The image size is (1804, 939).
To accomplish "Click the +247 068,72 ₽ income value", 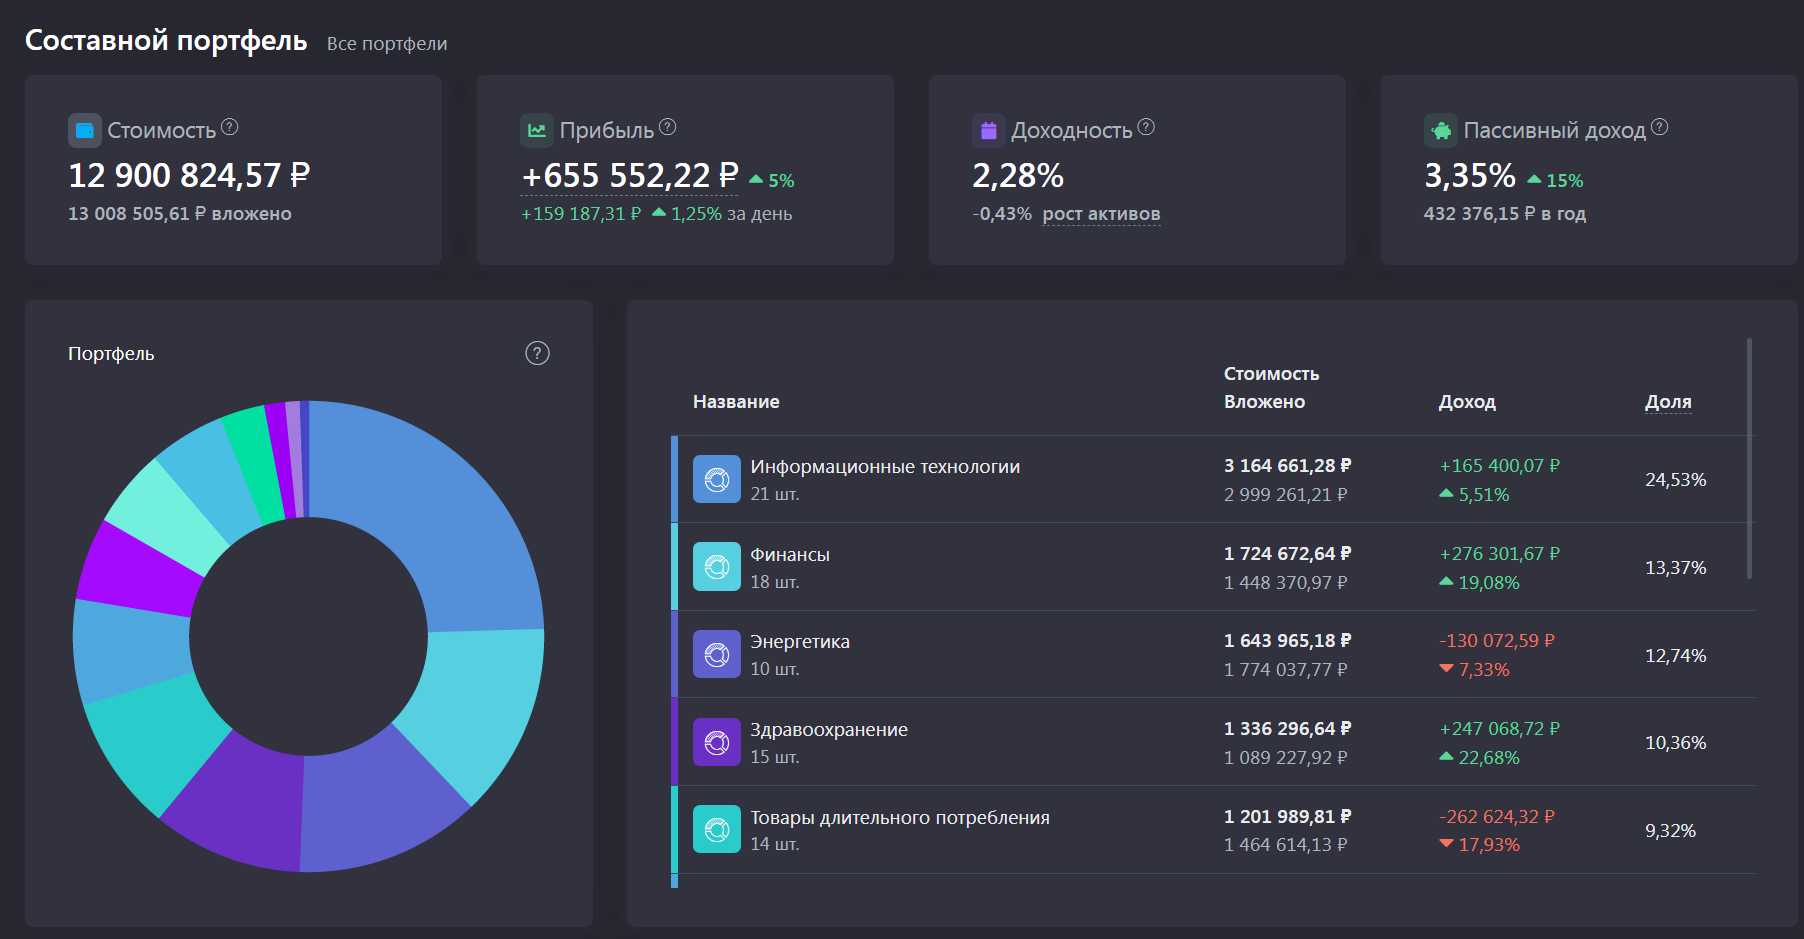I will point(1499,729).
